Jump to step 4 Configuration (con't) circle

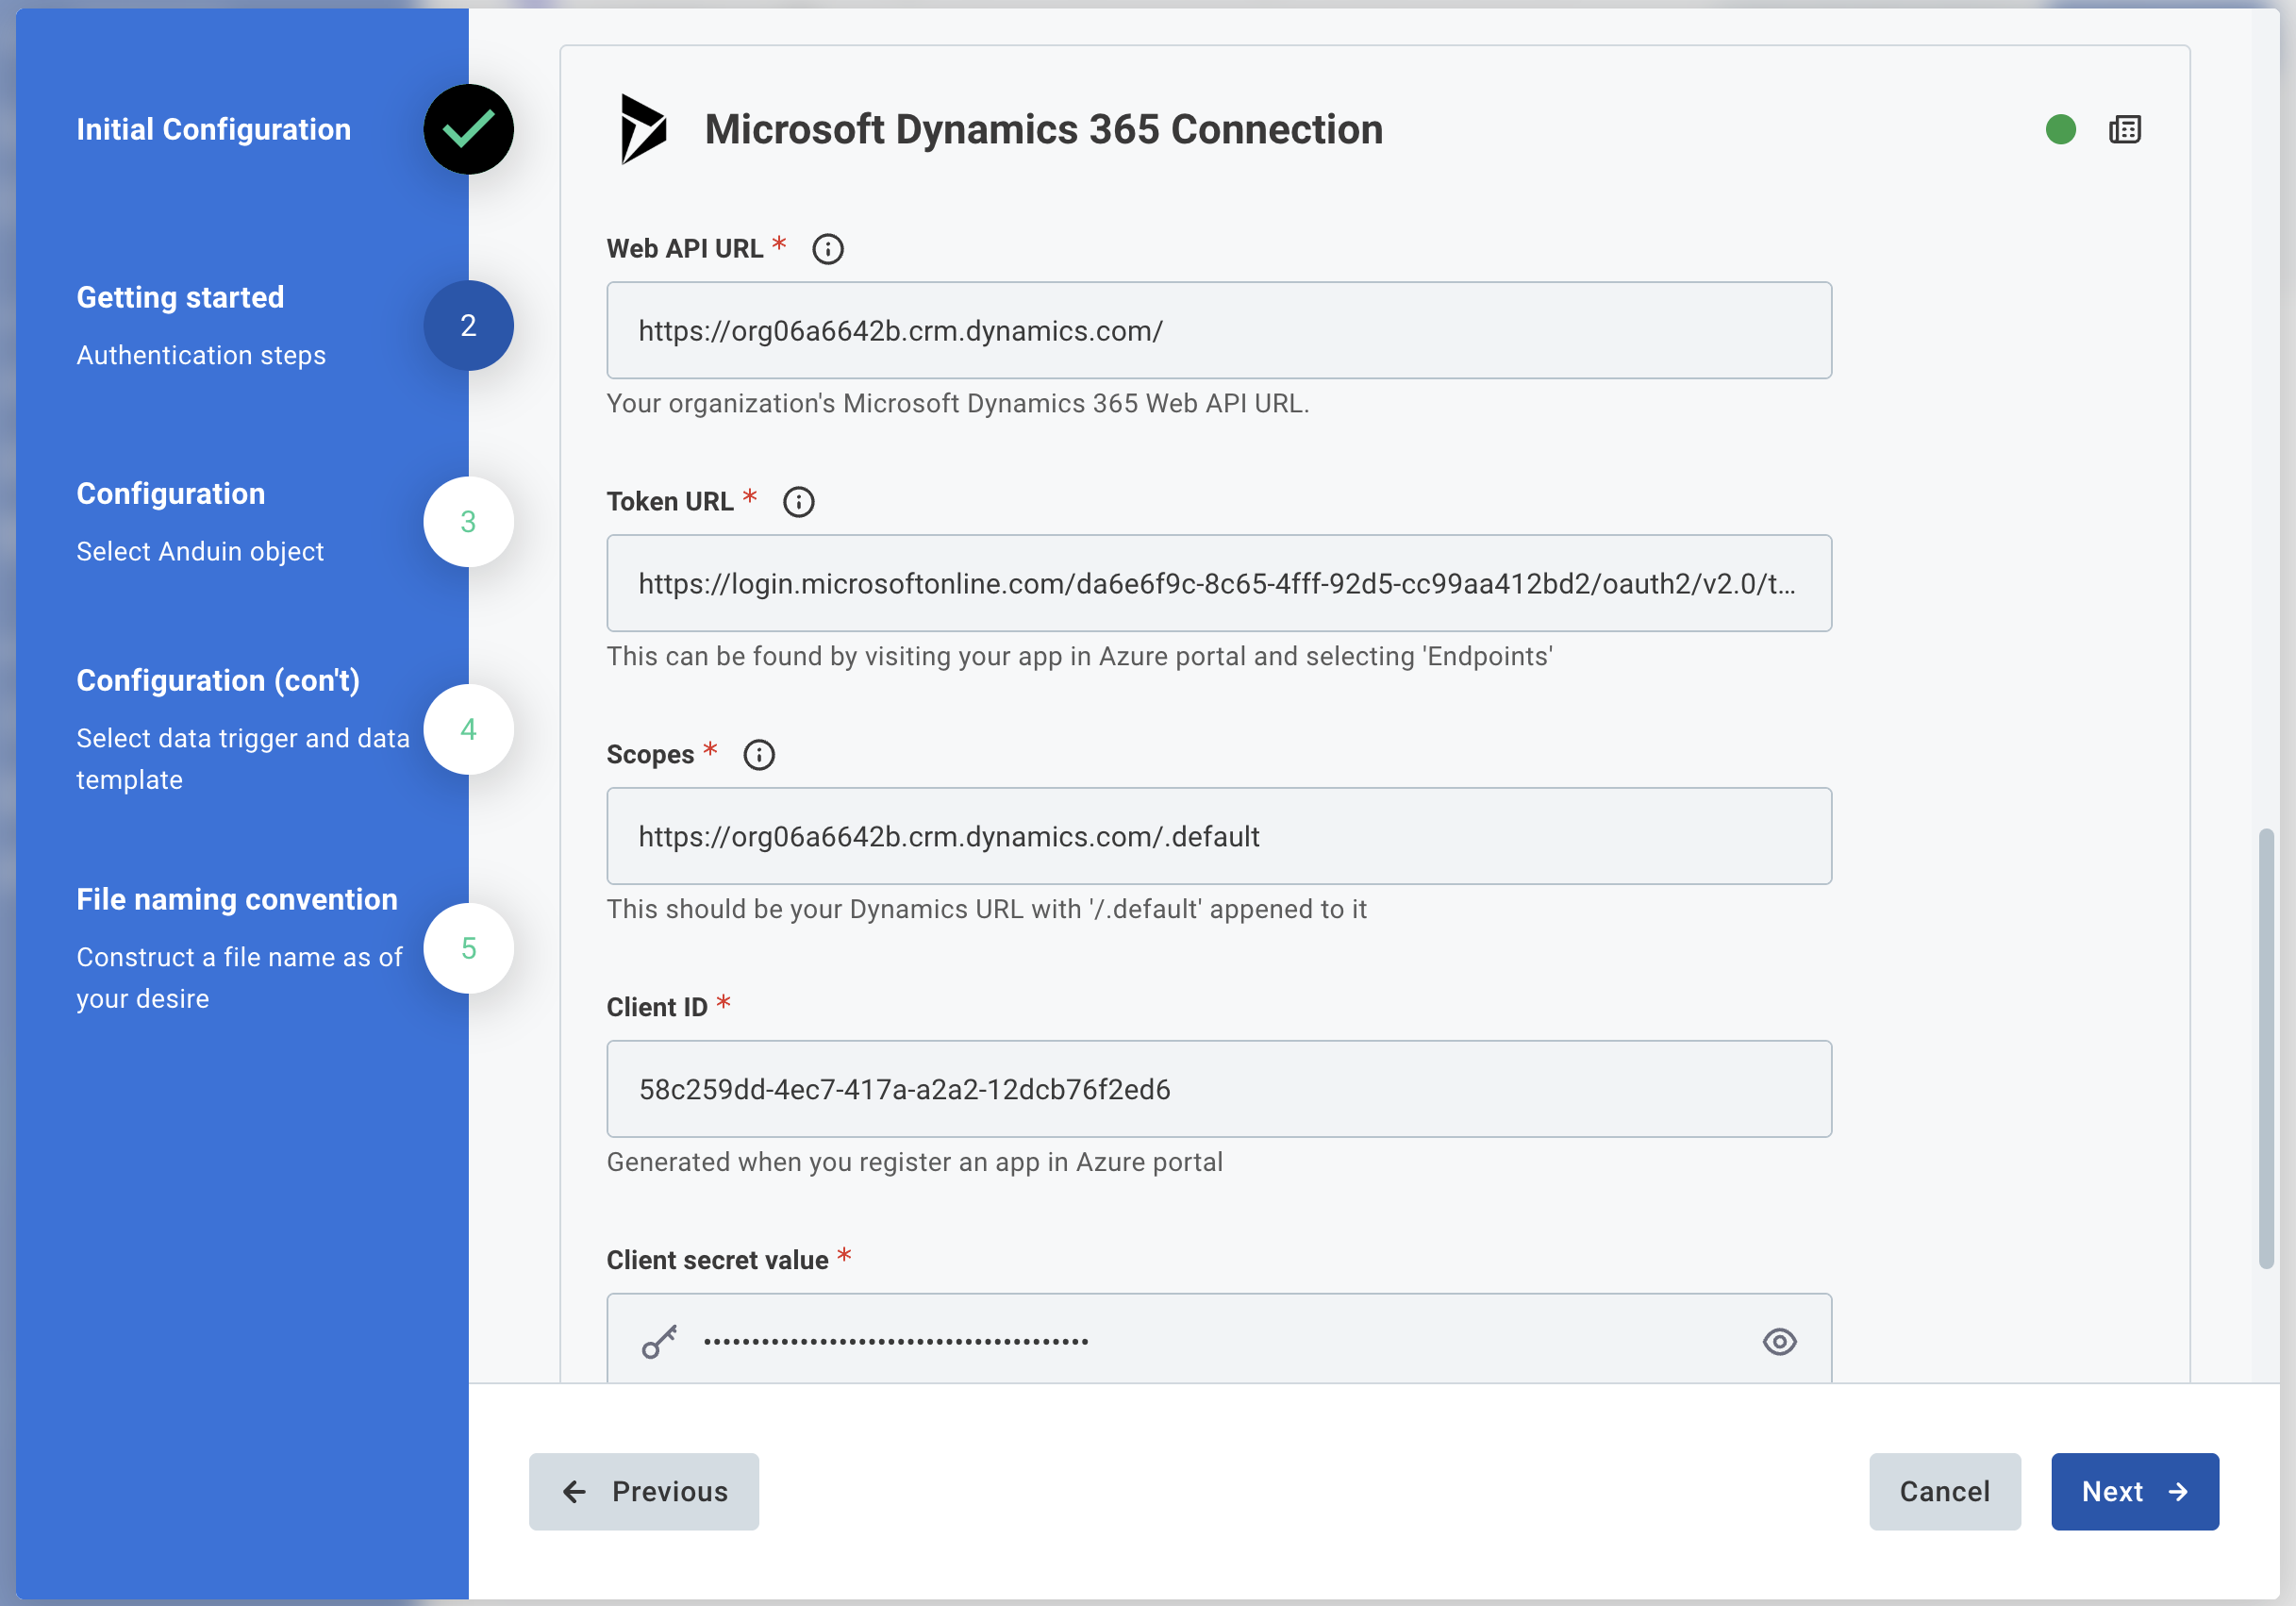click(468, 730)
